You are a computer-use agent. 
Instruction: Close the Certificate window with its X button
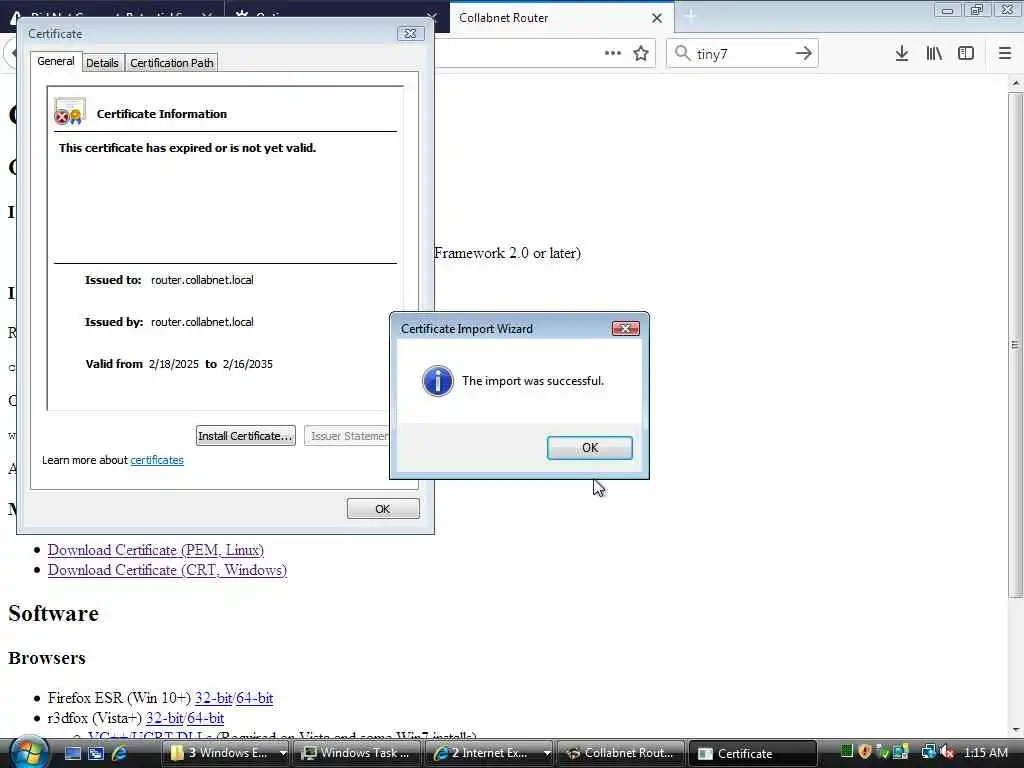pyautogui.click(x=410, y=33)
